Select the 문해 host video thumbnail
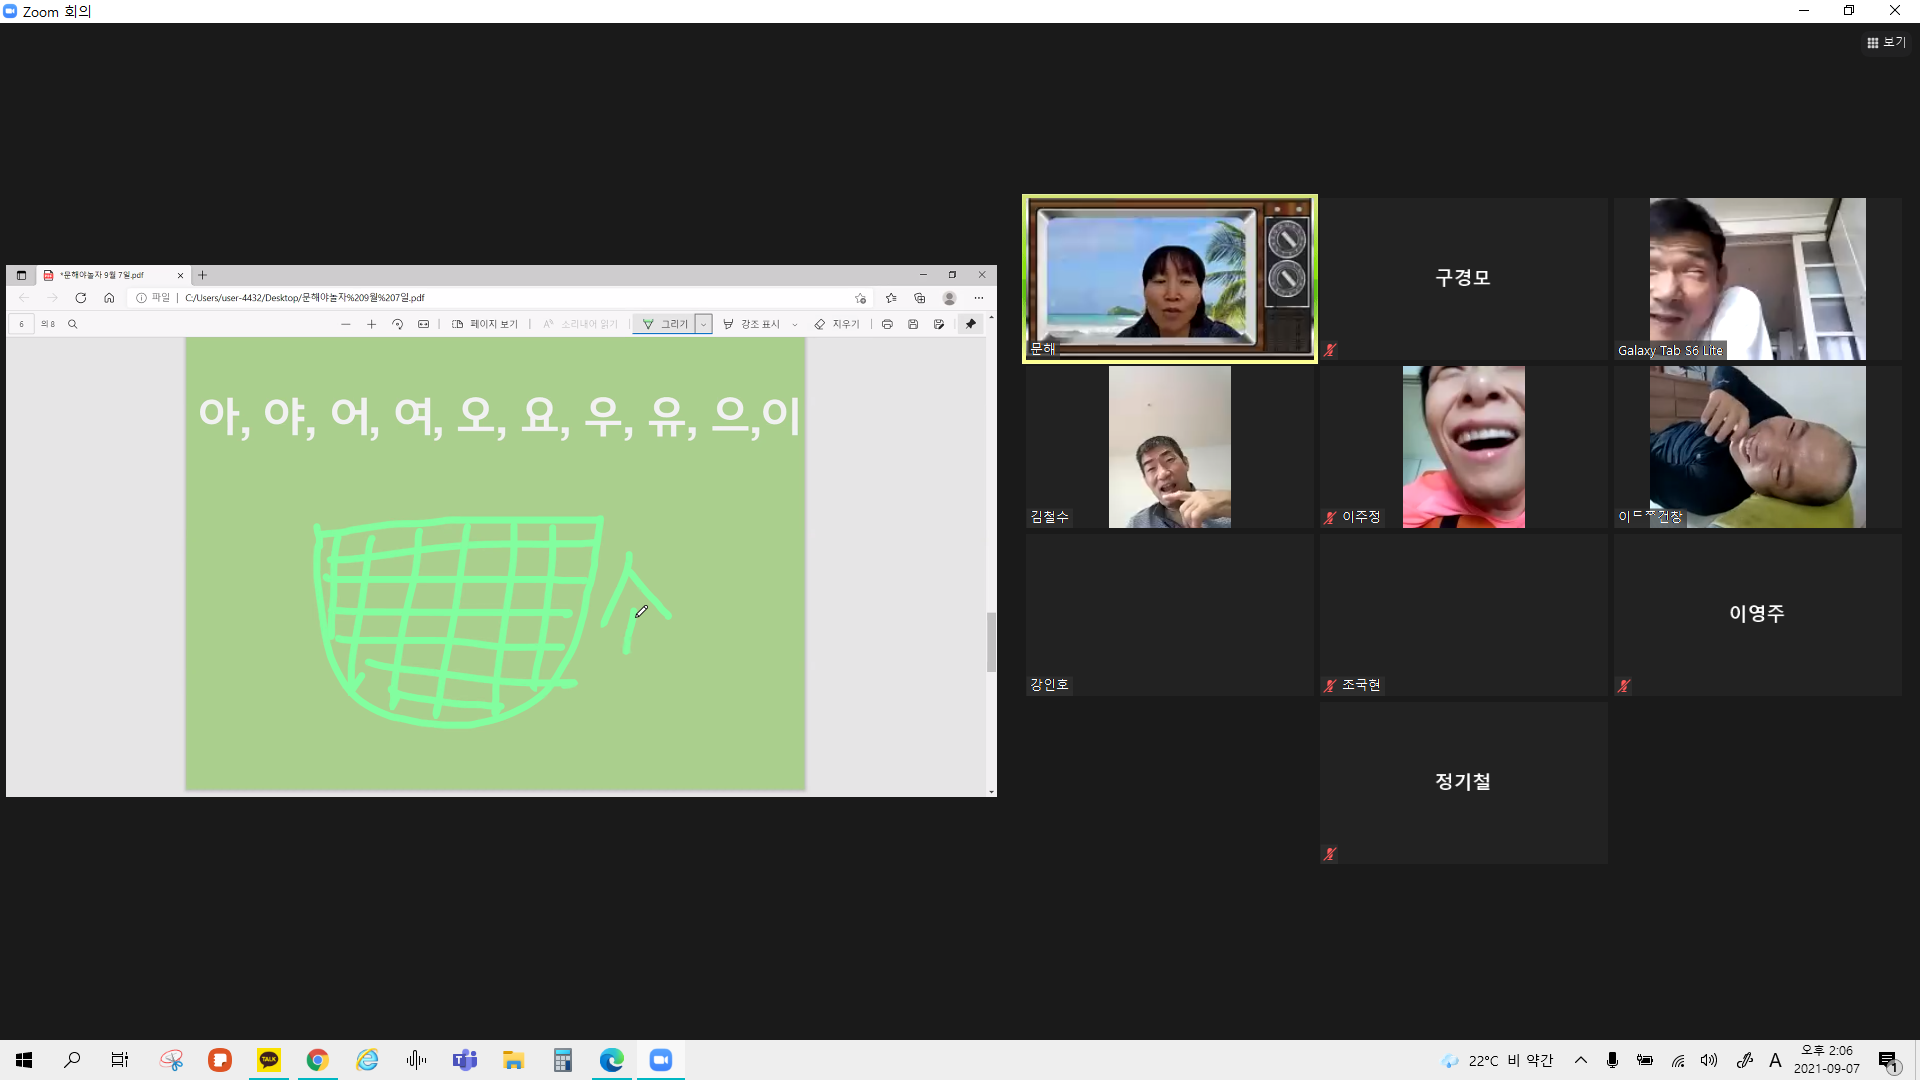1920x1080 pixels. point(1169,278)
